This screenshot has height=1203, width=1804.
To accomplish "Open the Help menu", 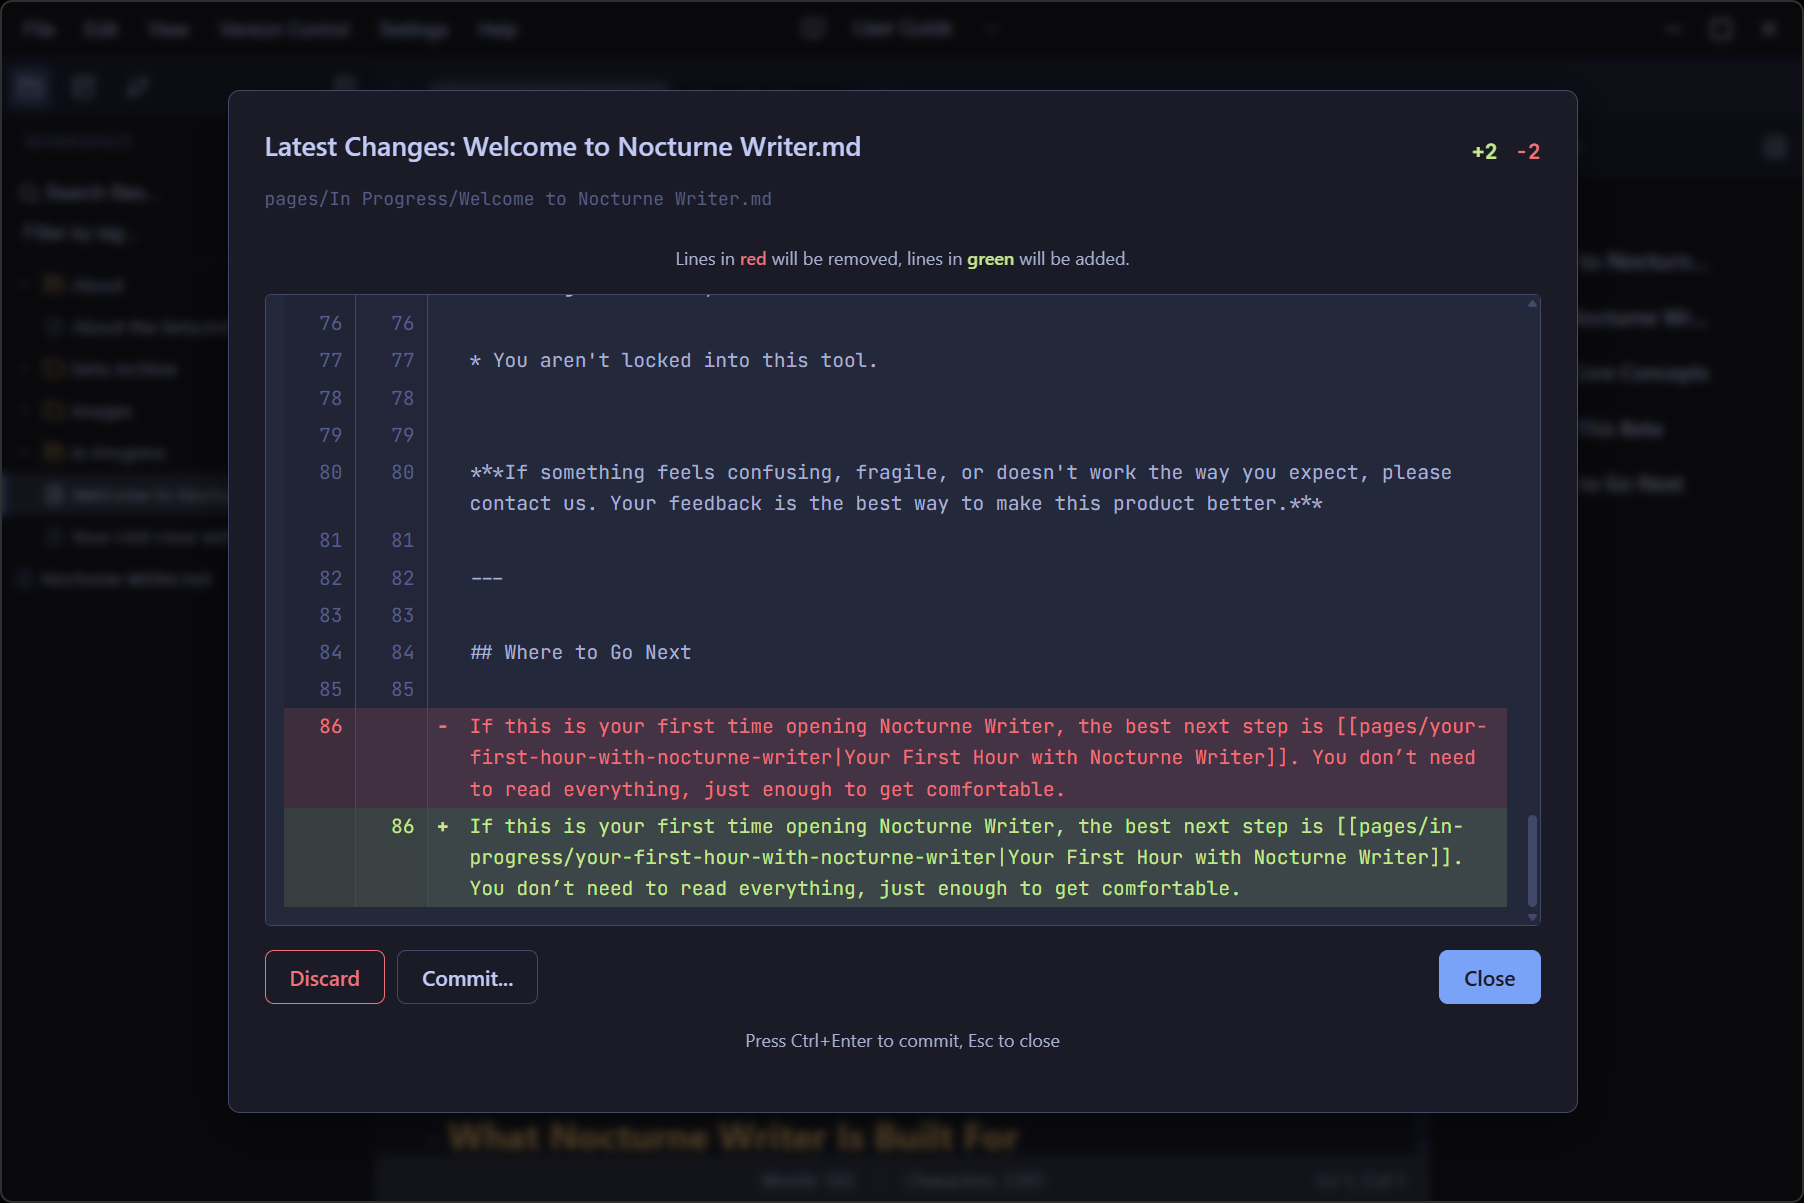I will 497,29.
